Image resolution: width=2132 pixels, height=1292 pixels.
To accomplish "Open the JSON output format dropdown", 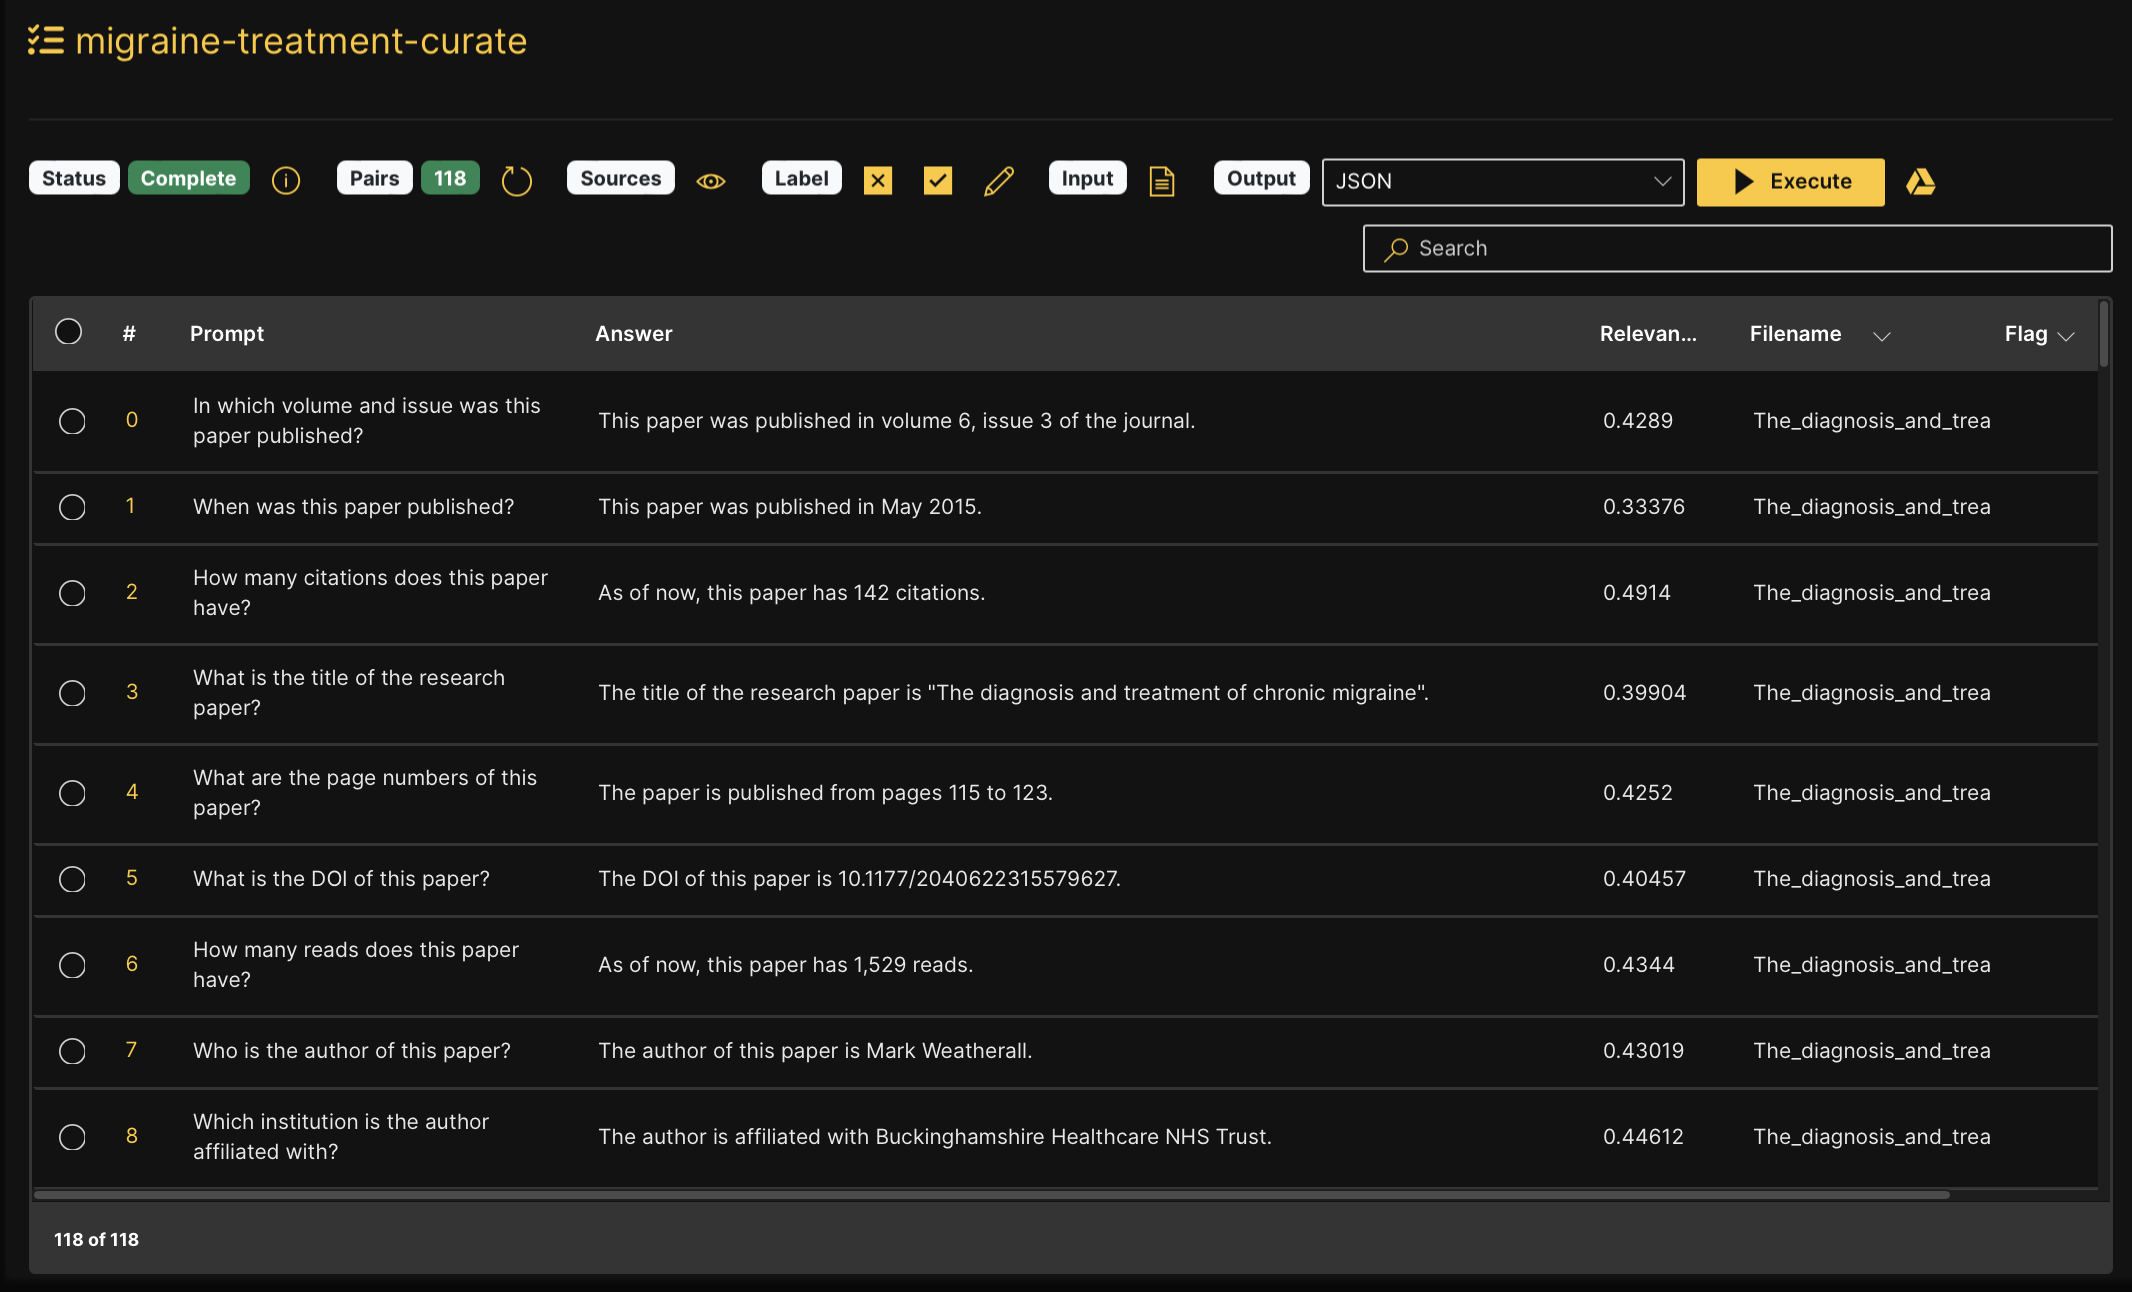I will pos(1502,182).
